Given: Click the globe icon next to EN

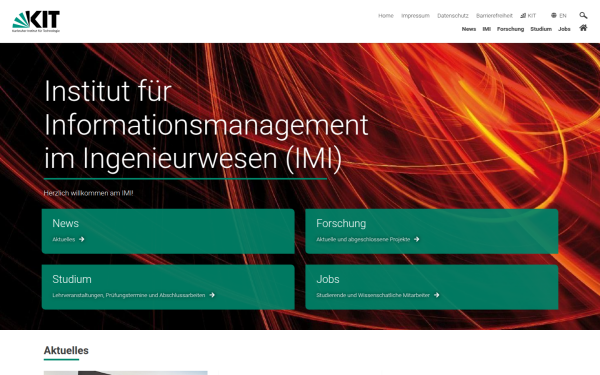Looking at the screenshot, I should [x=554, y=15].
